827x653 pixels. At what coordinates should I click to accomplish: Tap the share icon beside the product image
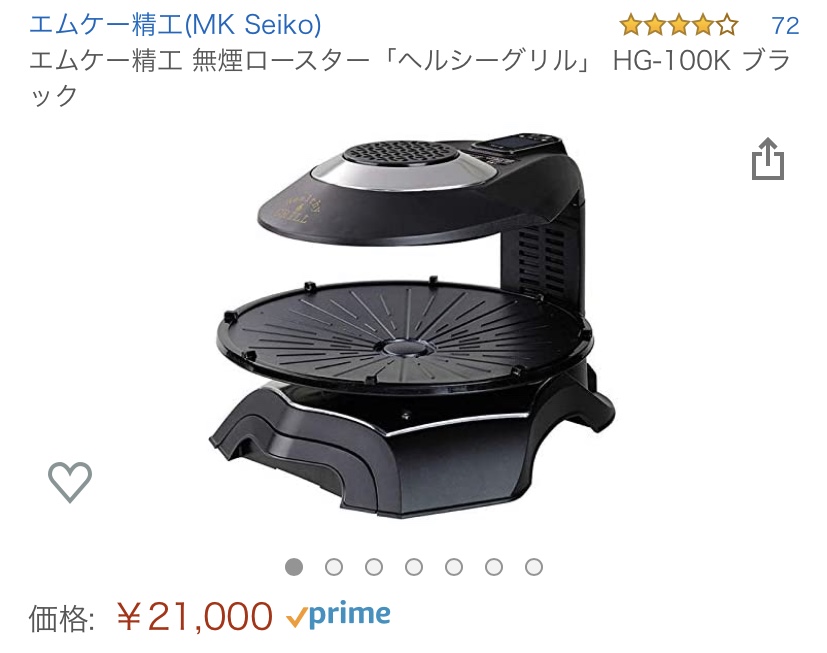point(767,159)
